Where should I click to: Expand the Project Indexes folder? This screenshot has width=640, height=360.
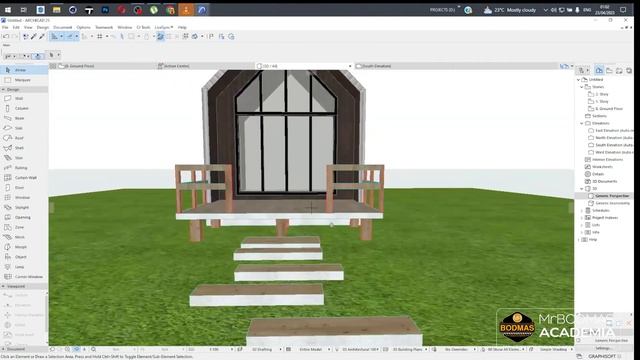click(x=582, y=218)
